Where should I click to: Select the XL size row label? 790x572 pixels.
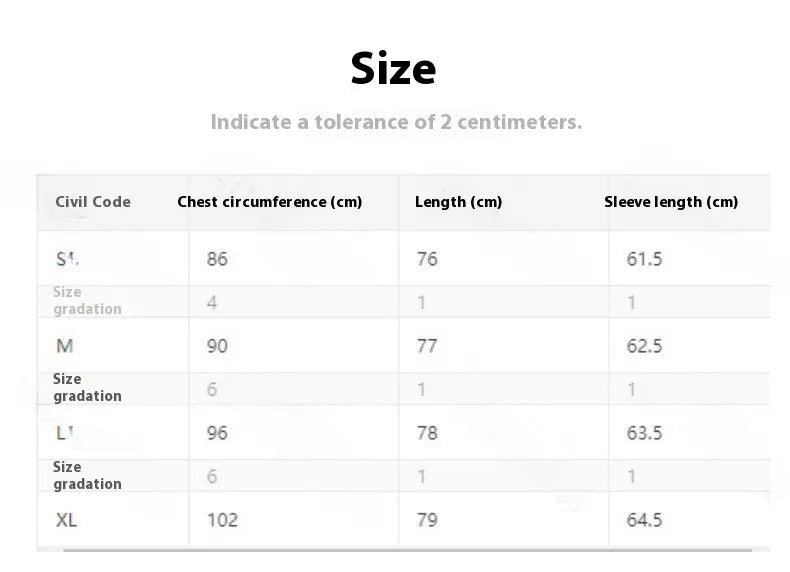pyautogui.click(x=67, y=520)
